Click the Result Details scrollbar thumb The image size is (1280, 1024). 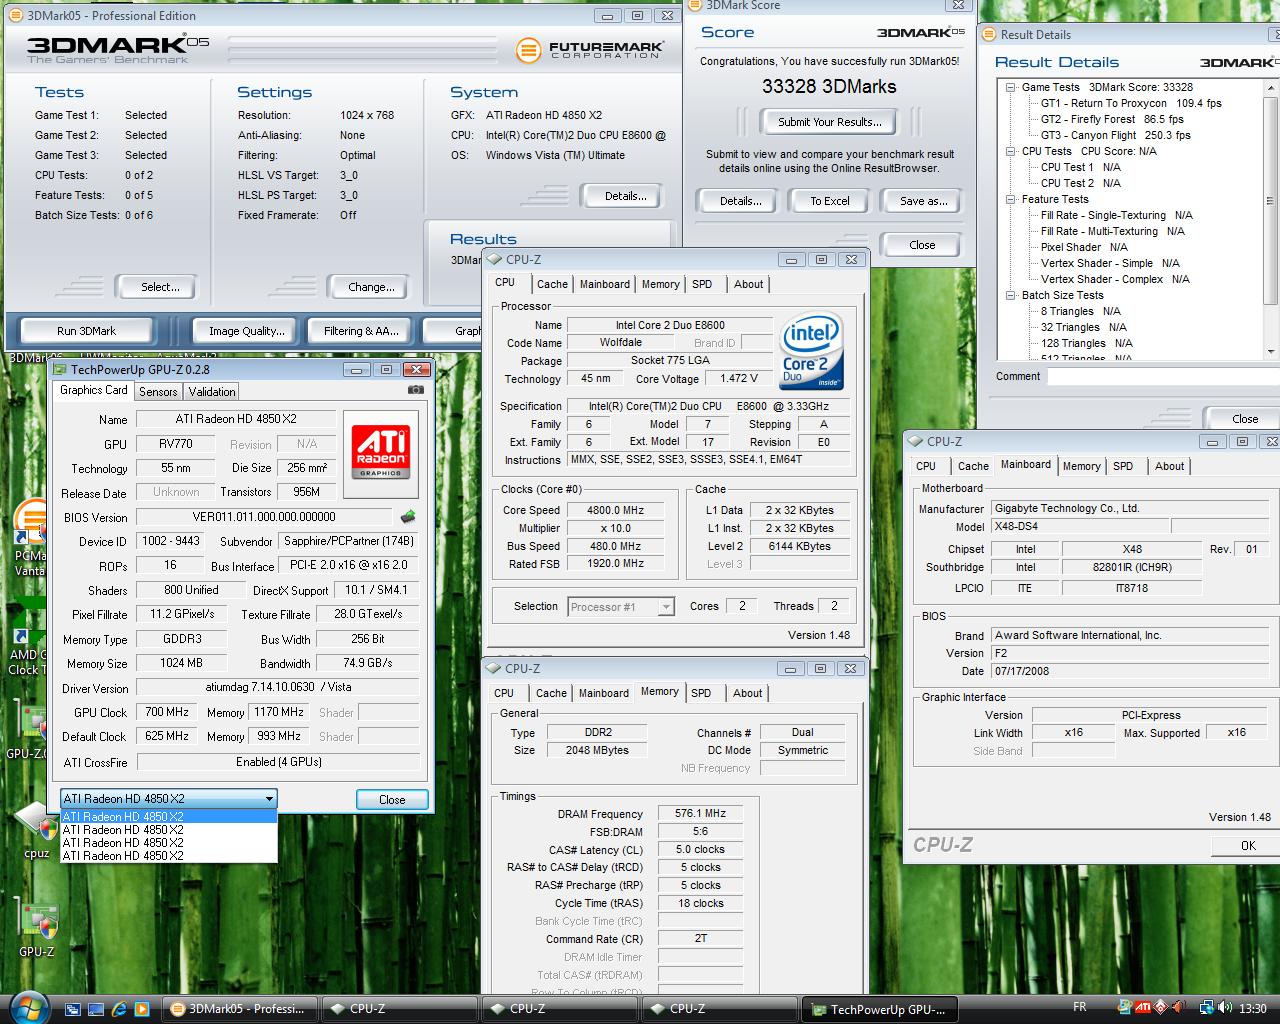click(1271, 200)
